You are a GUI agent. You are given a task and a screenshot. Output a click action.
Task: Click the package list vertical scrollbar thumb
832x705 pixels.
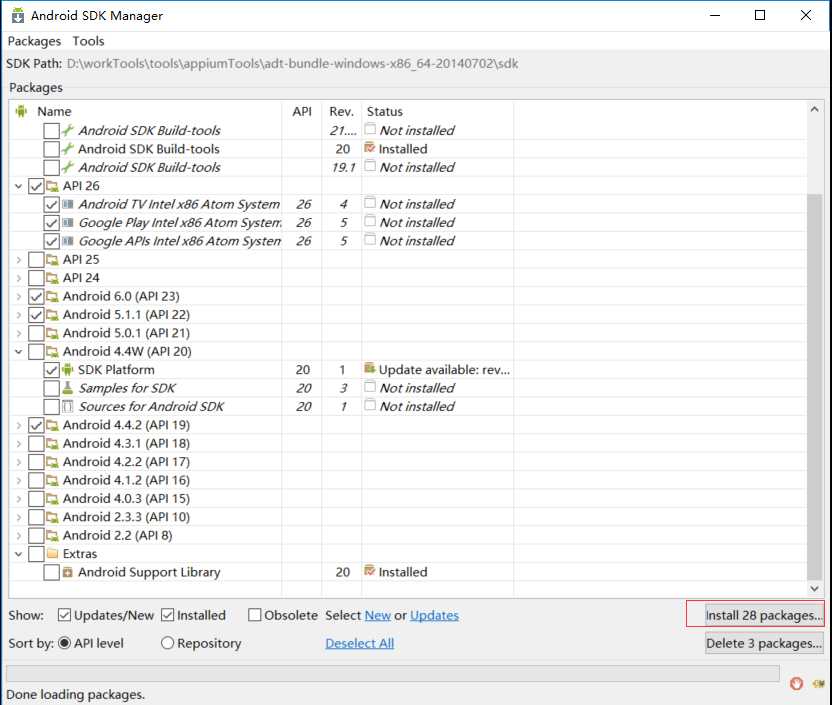(814, 387)
